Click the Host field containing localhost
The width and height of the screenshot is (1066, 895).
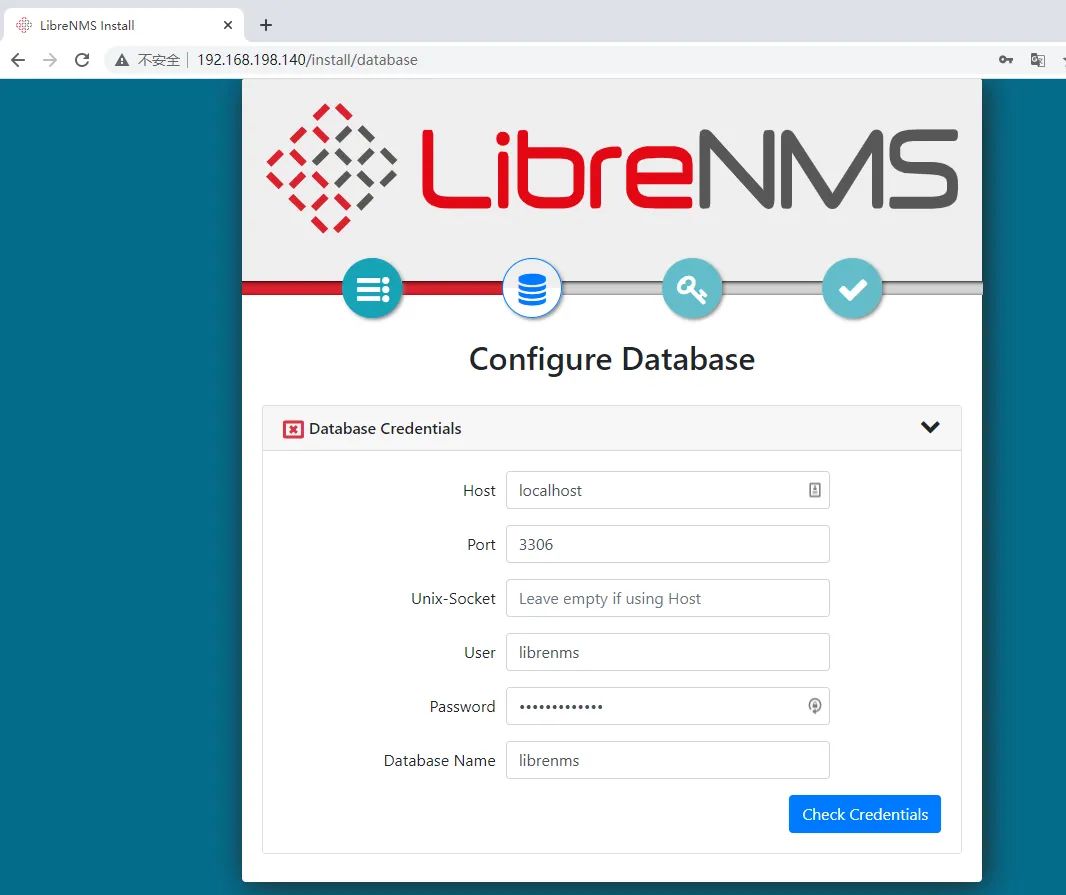click(660, 490)
